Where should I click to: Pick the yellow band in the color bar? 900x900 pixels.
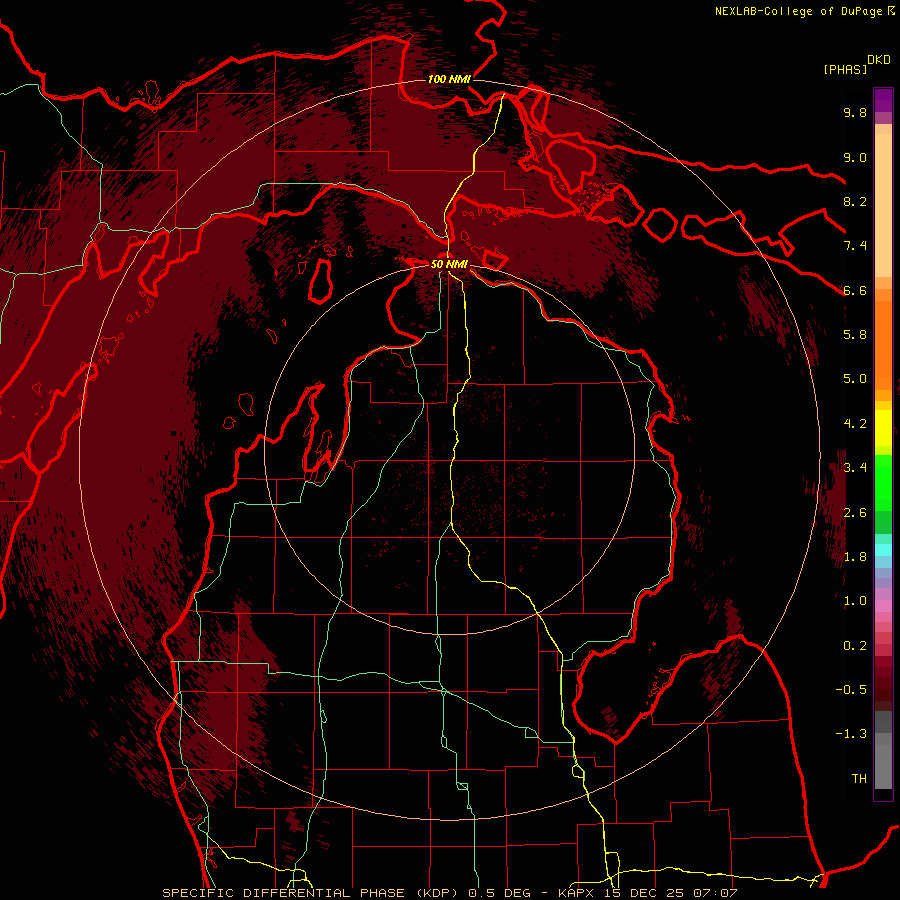(883, 428)
